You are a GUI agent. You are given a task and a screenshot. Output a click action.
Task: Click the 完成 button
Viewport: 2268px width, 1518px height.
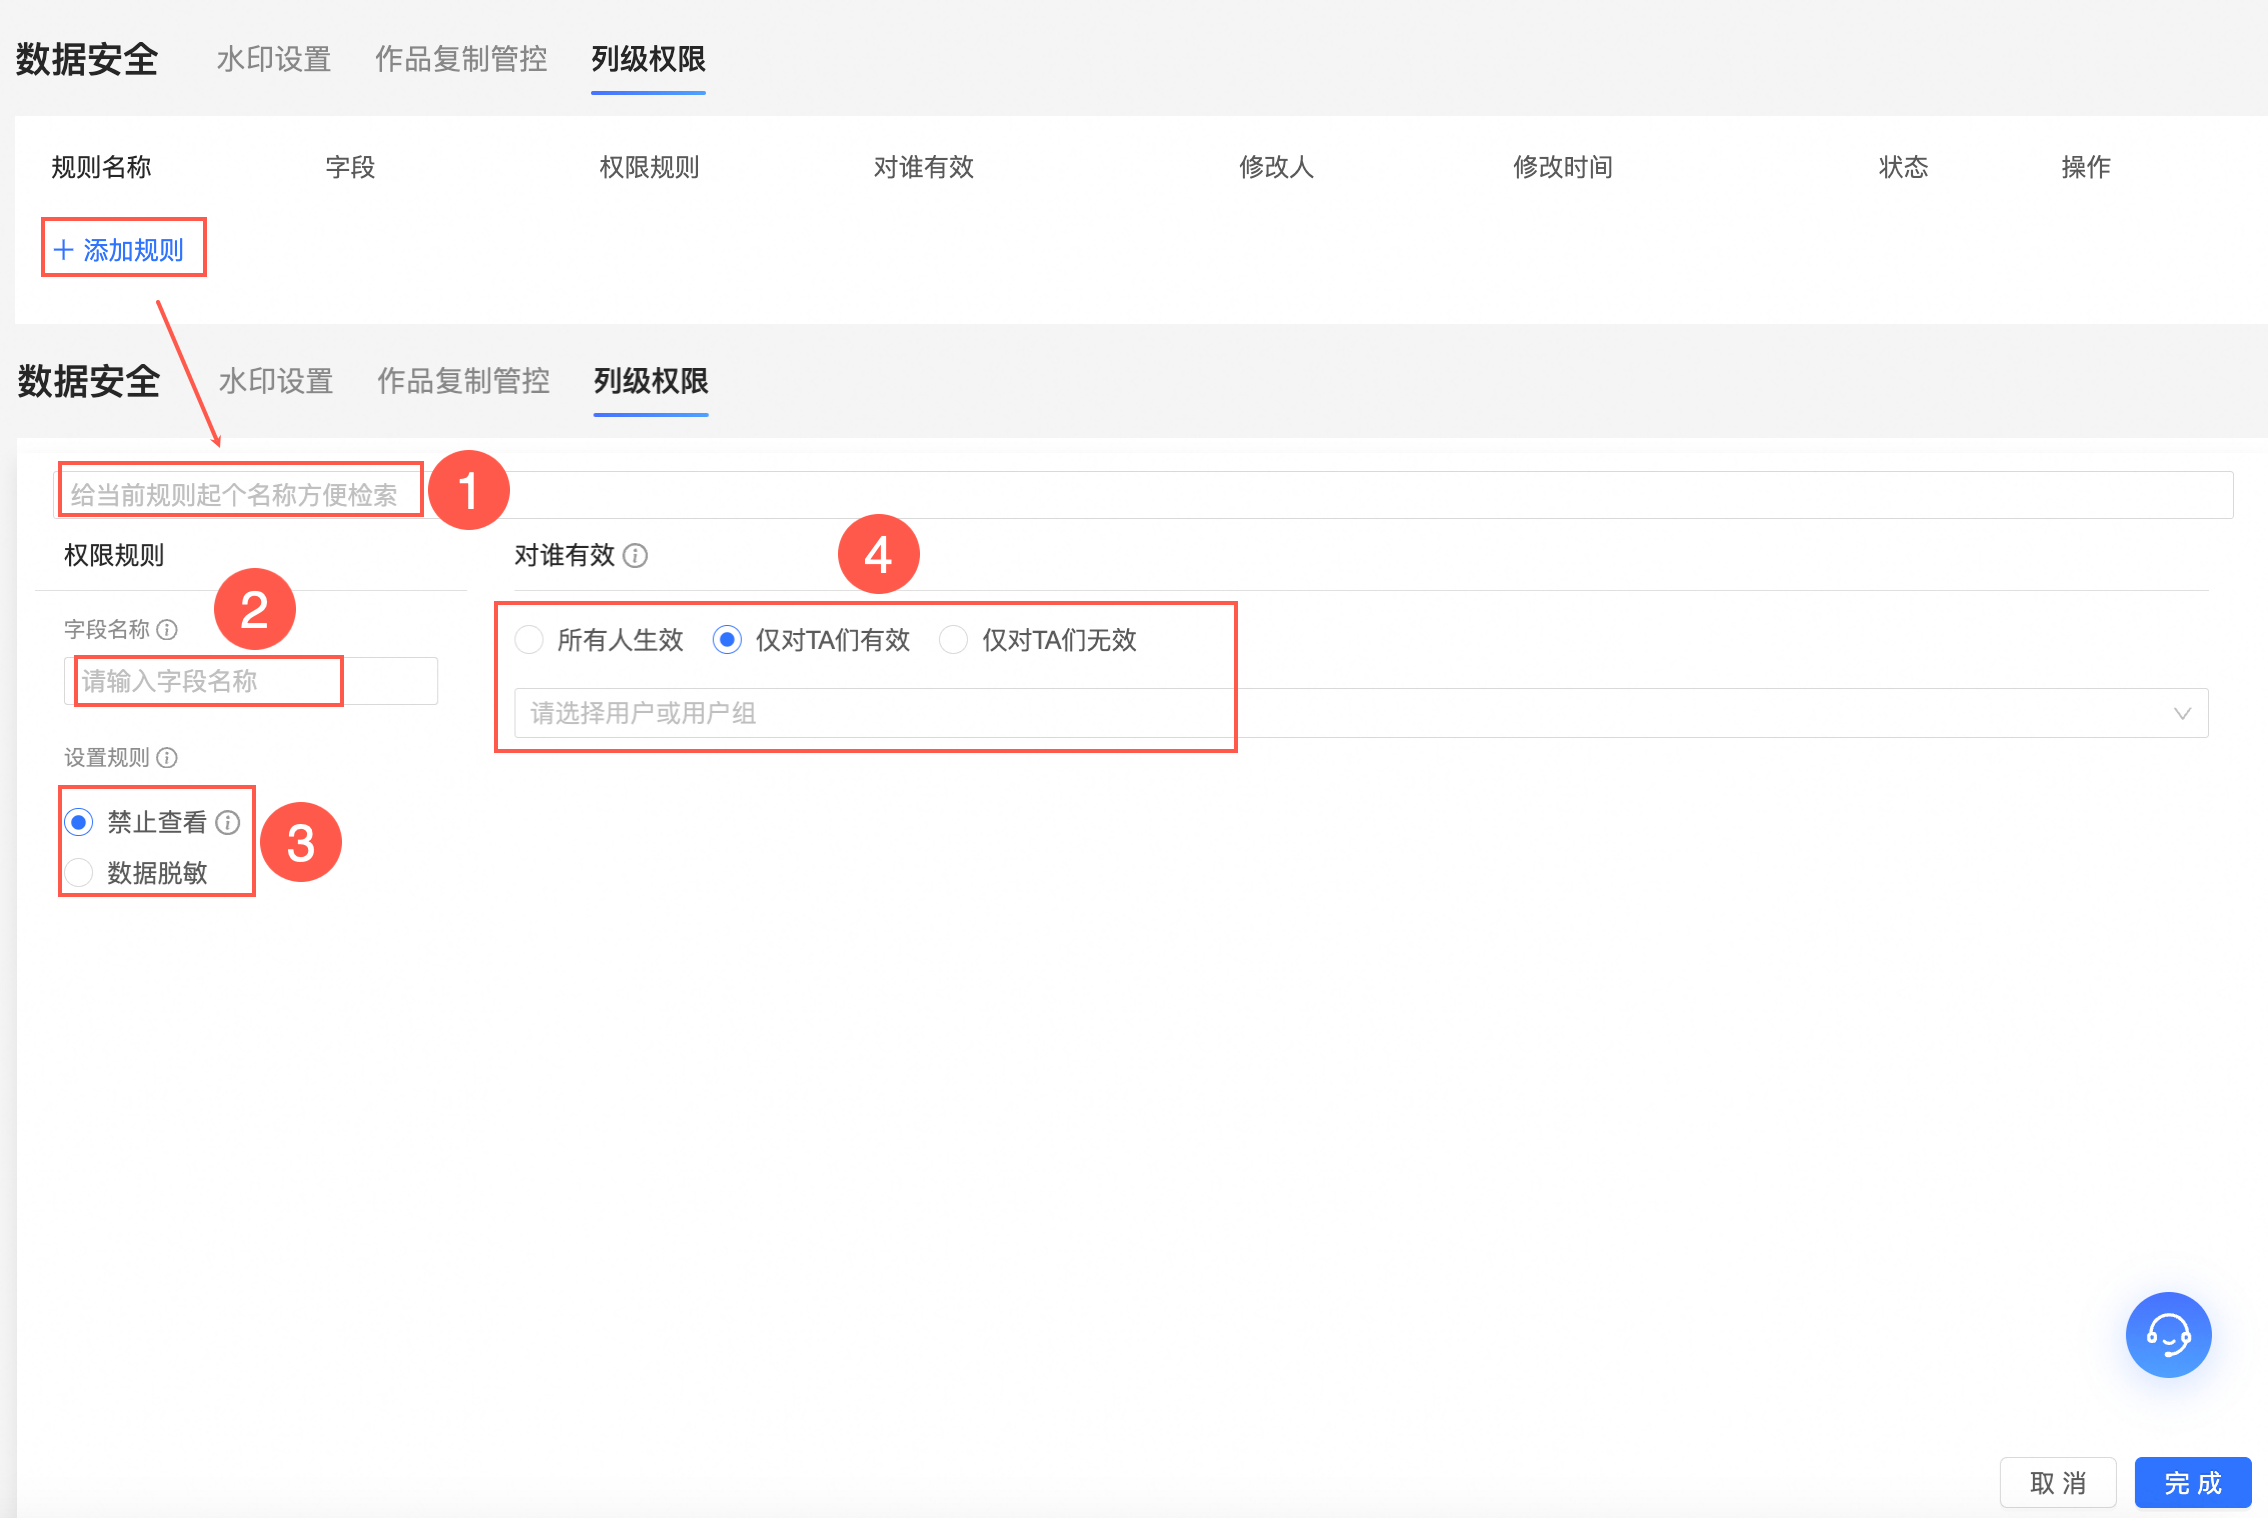(2192, 1482)
